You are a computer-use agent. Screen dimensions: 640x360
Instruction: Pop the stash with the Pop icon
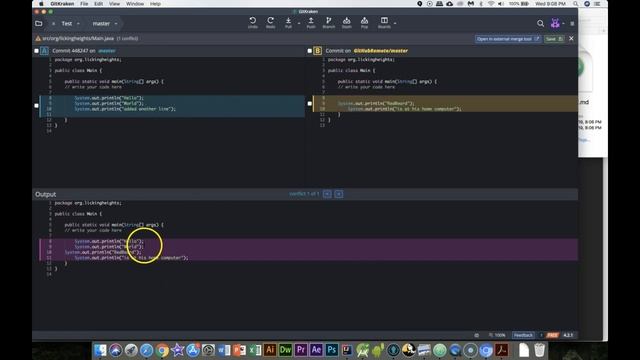[x=364, y=22]
